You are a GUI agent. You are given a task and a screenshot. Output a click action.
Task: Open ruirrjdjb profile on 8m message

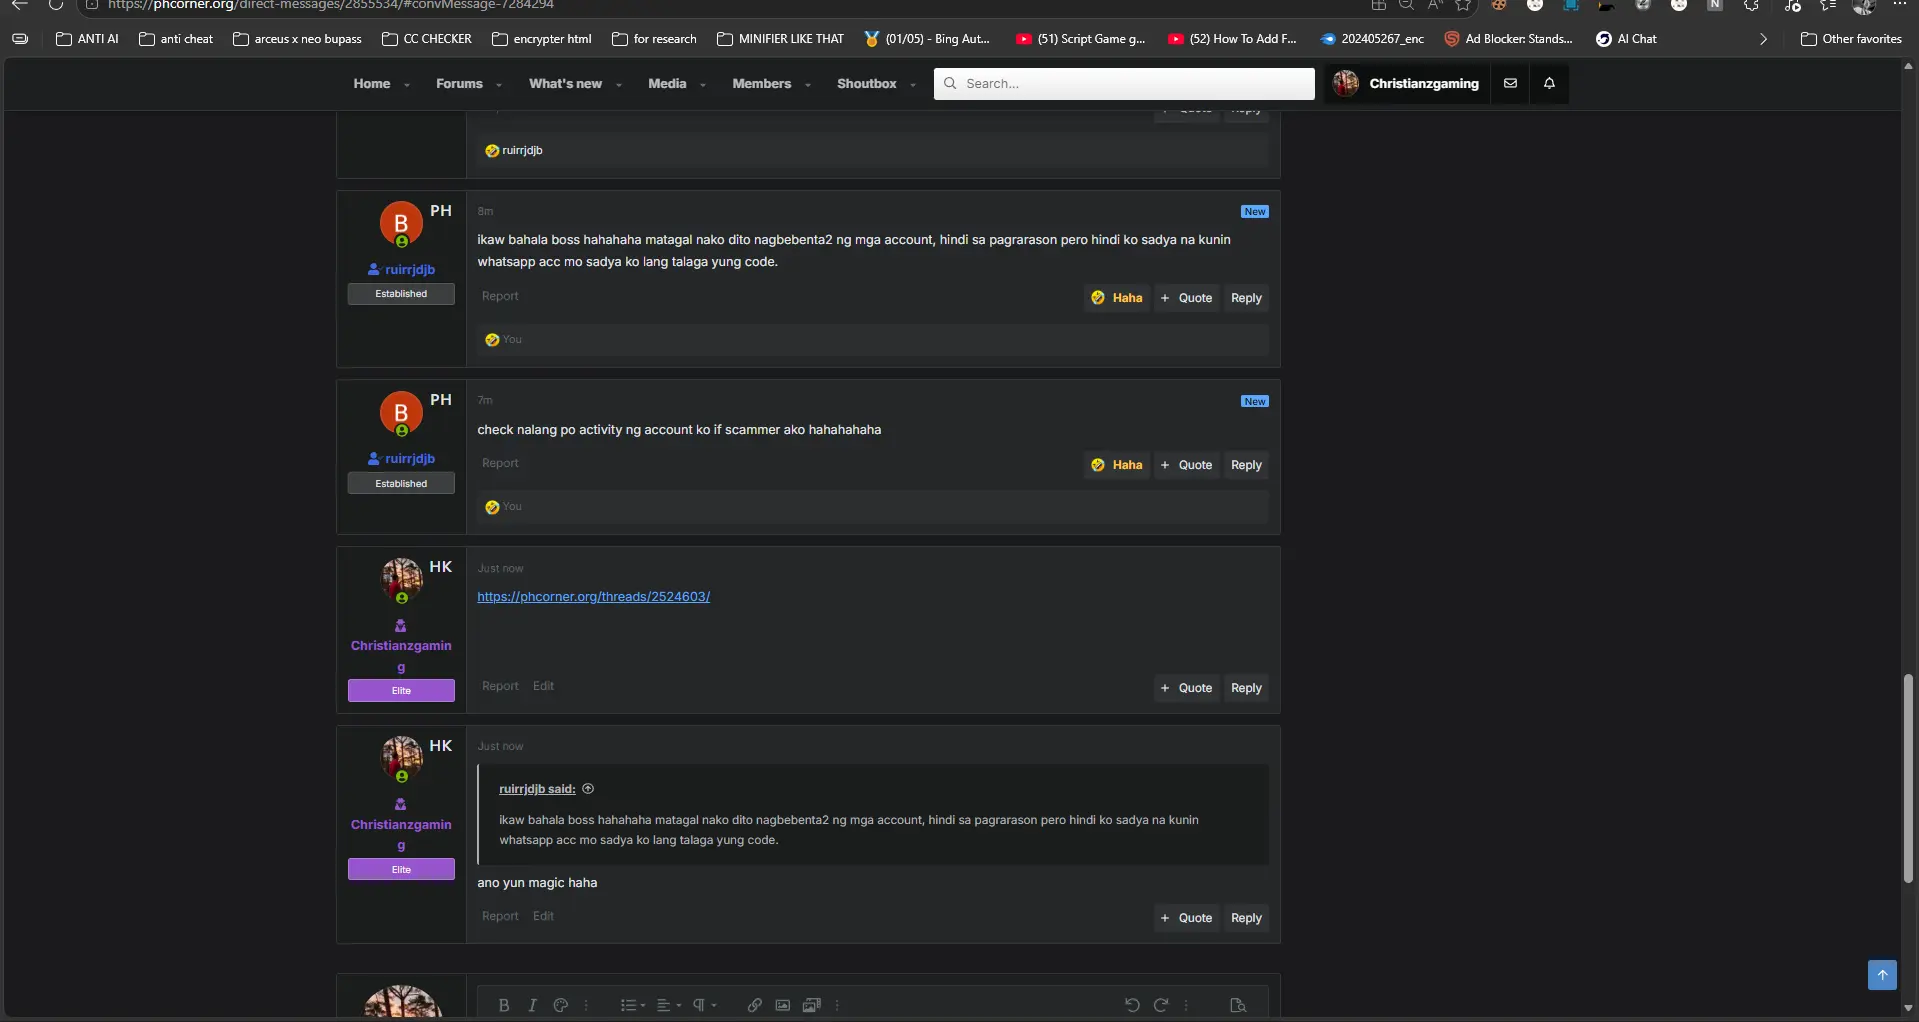point(410,270)
